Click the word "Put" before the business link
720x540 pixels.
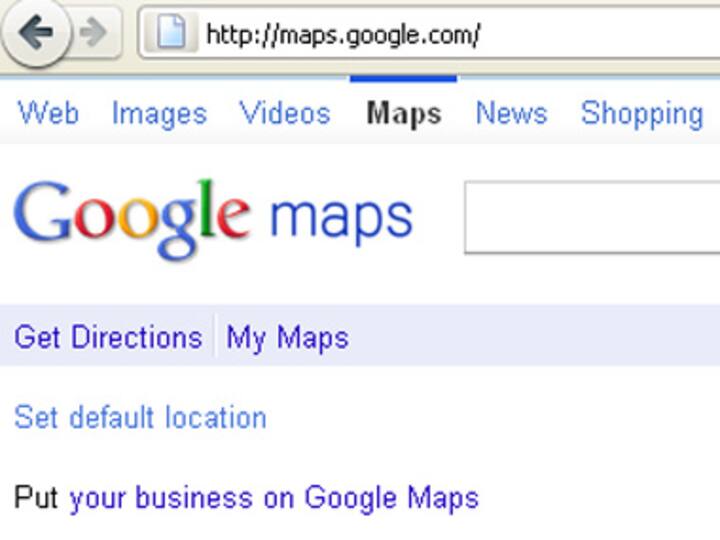36,497
